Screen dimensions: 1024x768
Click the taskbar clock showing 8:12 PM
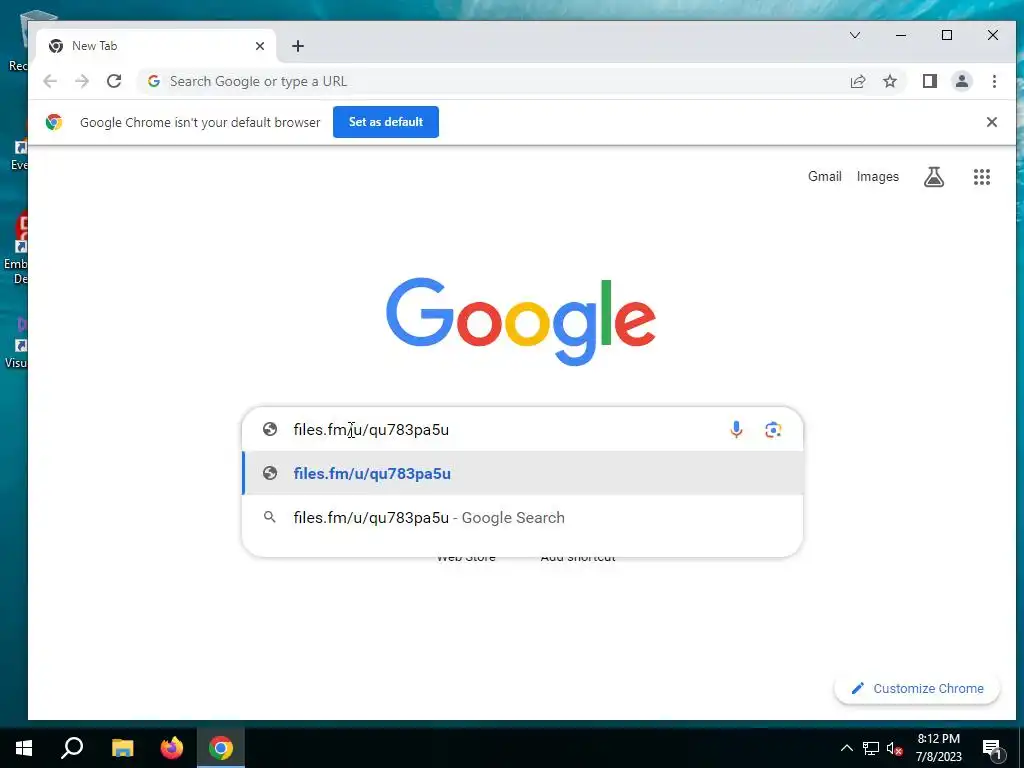point(938,748)
